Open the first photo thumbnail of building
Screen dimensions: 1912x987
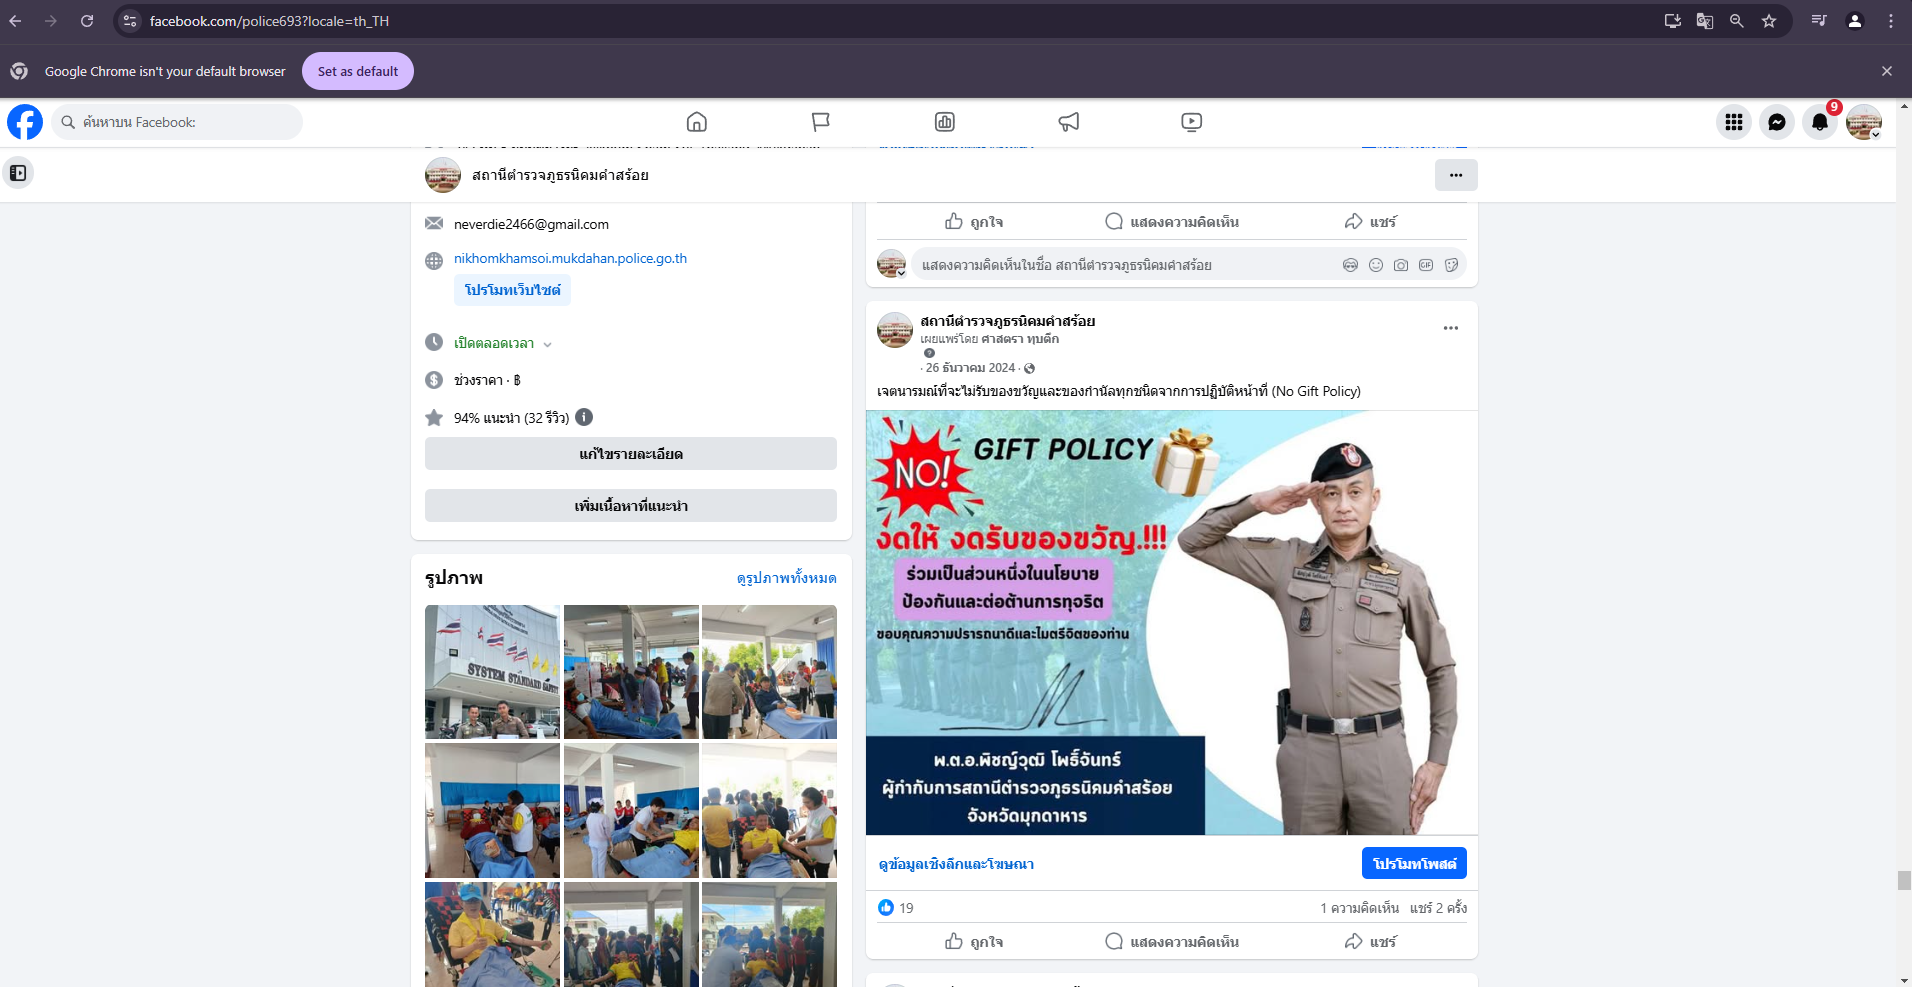pos(492,671)
